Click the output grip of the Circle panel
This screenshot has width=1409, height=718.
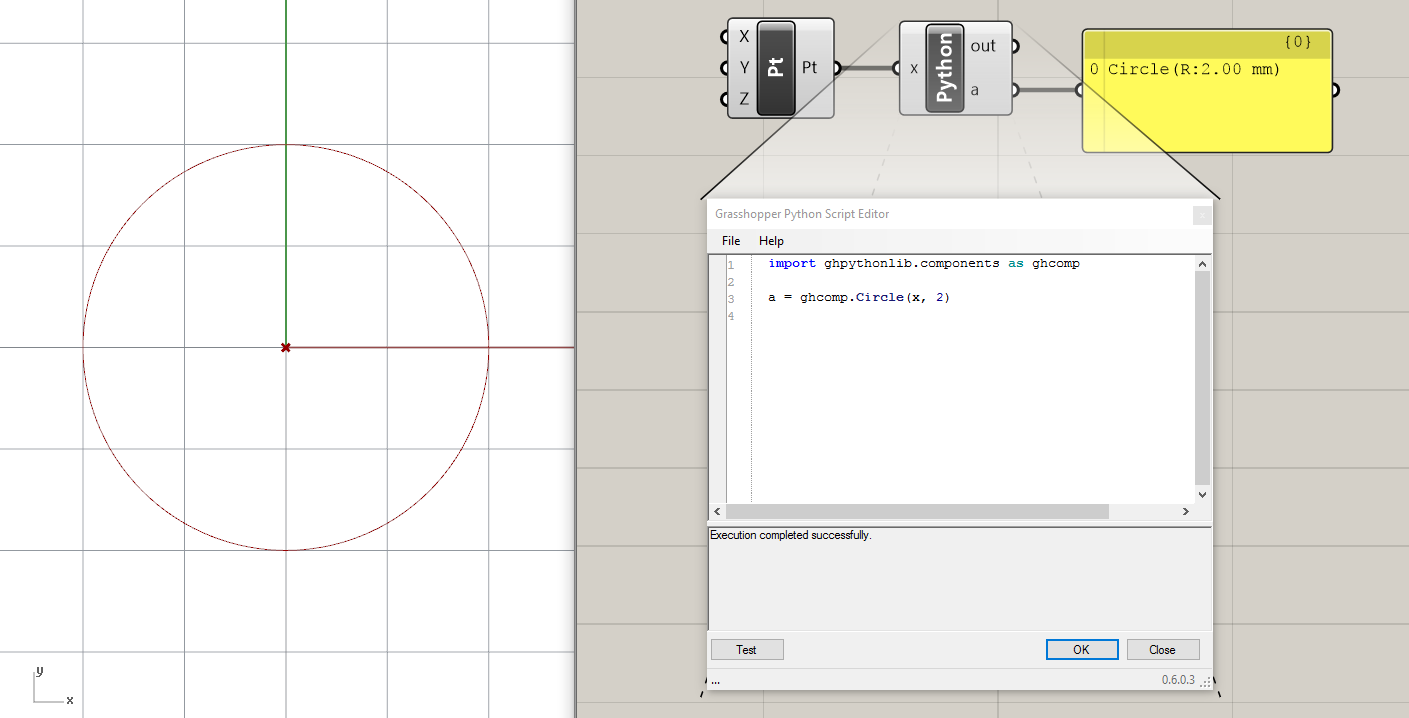click(x=1334, y=89)
